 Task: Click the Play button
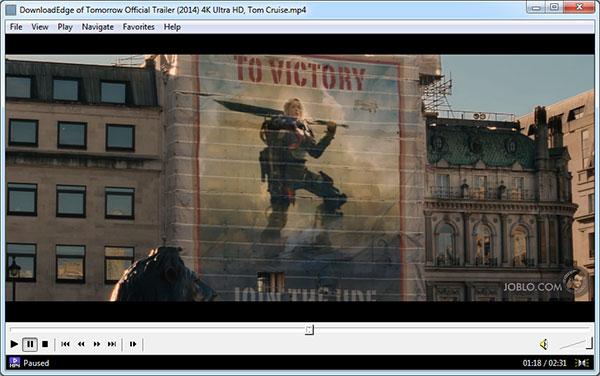(x=14, y=344)
